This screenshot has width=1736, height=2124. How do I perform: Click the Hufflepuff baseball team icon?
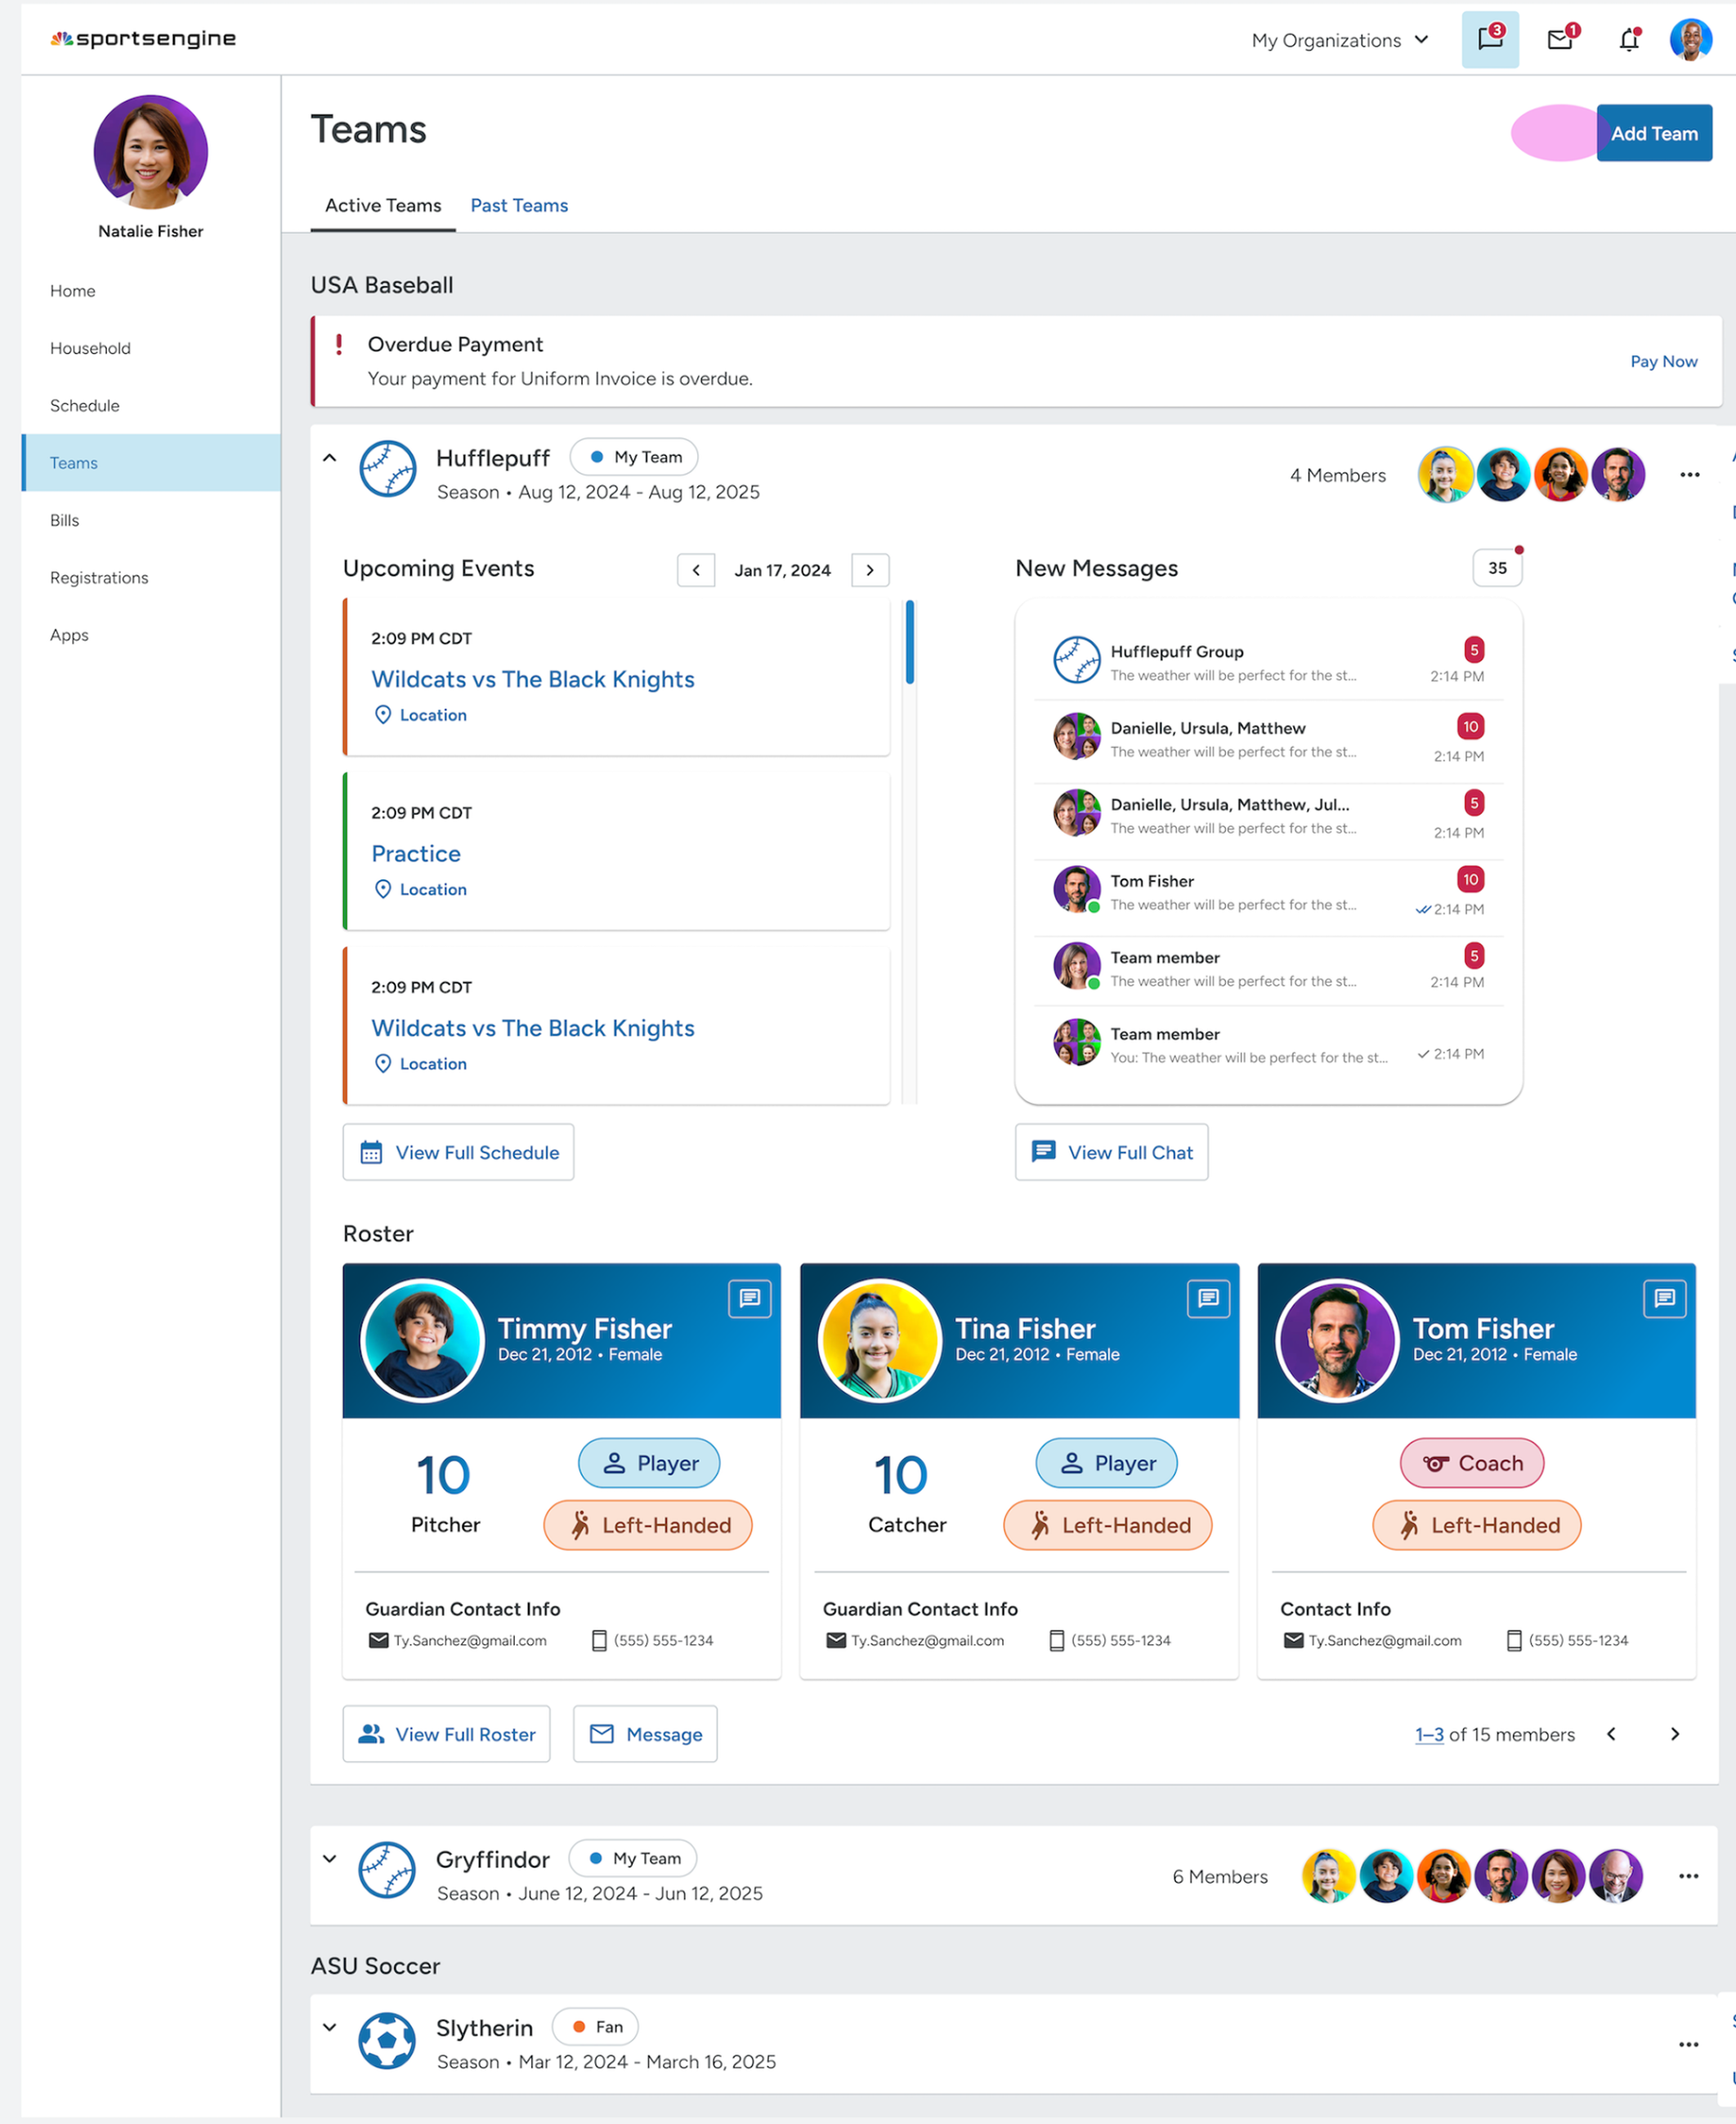point(387,469)
